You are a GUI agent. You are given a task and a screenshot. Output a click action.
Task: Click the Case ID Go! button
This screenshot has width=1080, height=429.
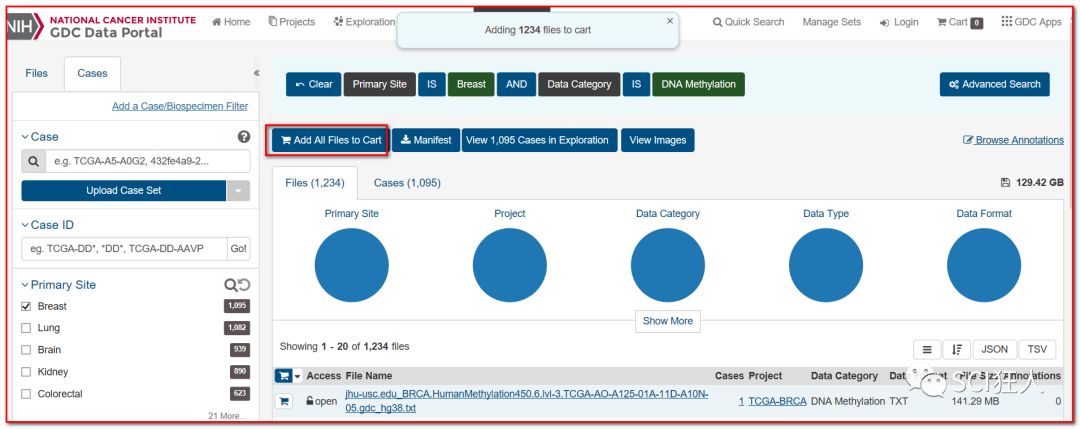[x=239, y=249]
